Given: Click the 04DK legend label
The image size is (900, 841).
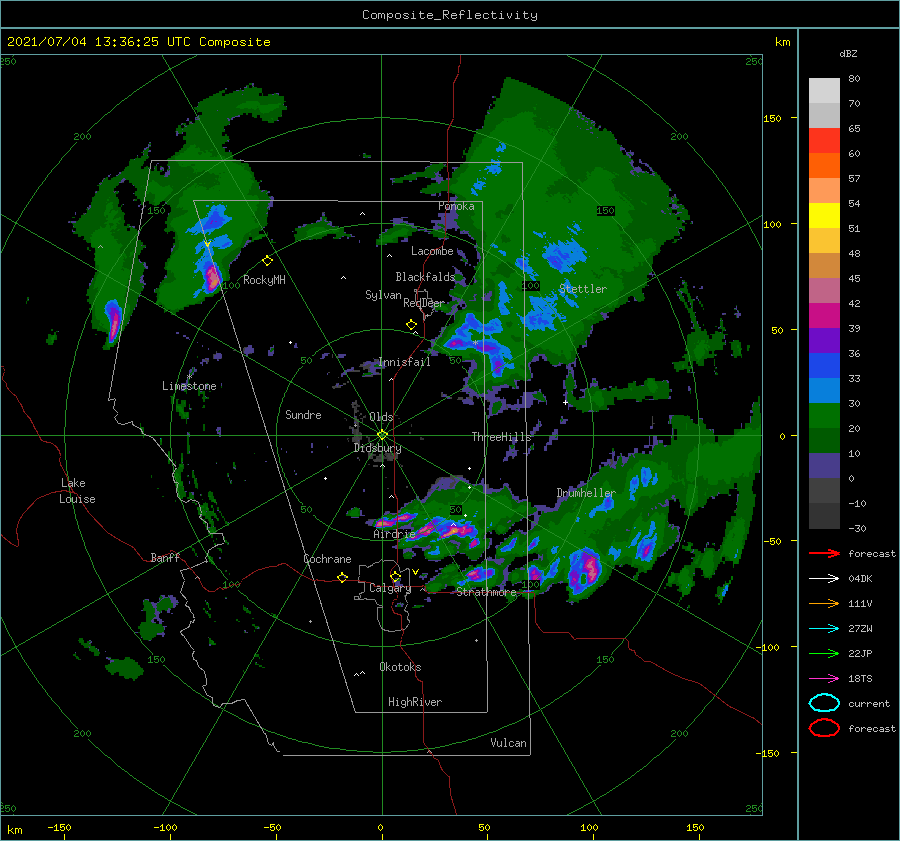Looking at the screenshot, I should [860, 579].
